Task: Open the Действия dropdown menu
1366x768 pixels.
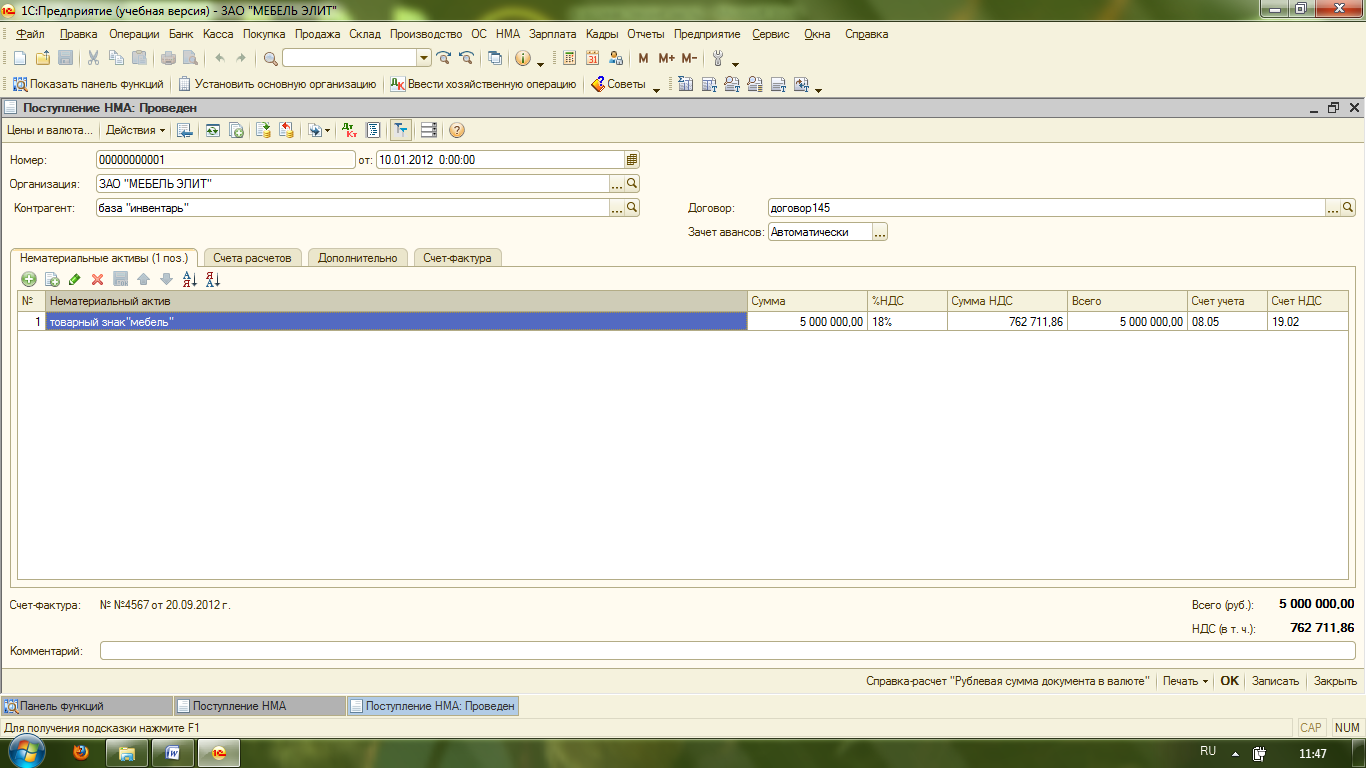Action: (135, 130)
